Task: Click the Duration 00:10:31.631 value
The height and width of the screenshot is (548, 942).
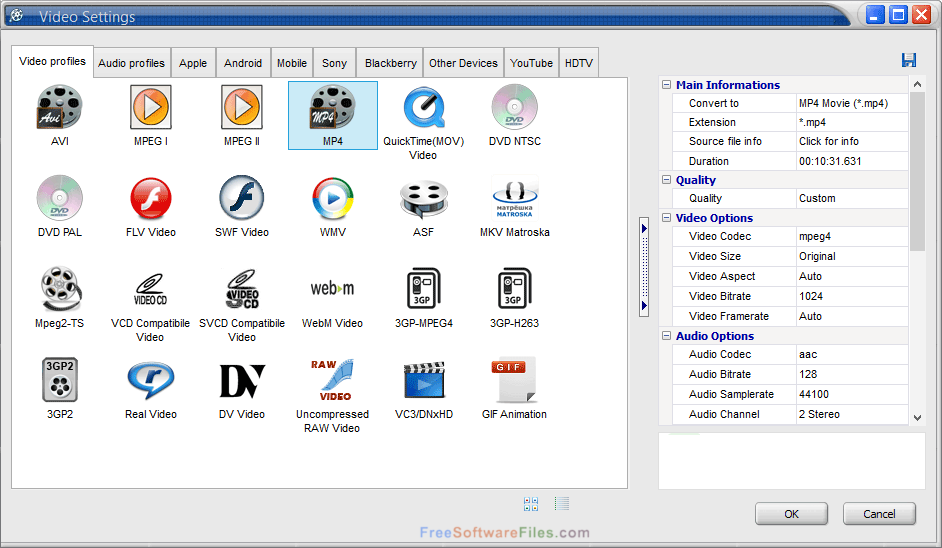Action: (x=852, y=161)
